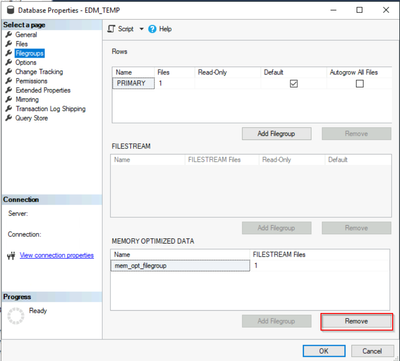Open the Files page
Viewport: 400px width, 361px height.
(22, 44)
